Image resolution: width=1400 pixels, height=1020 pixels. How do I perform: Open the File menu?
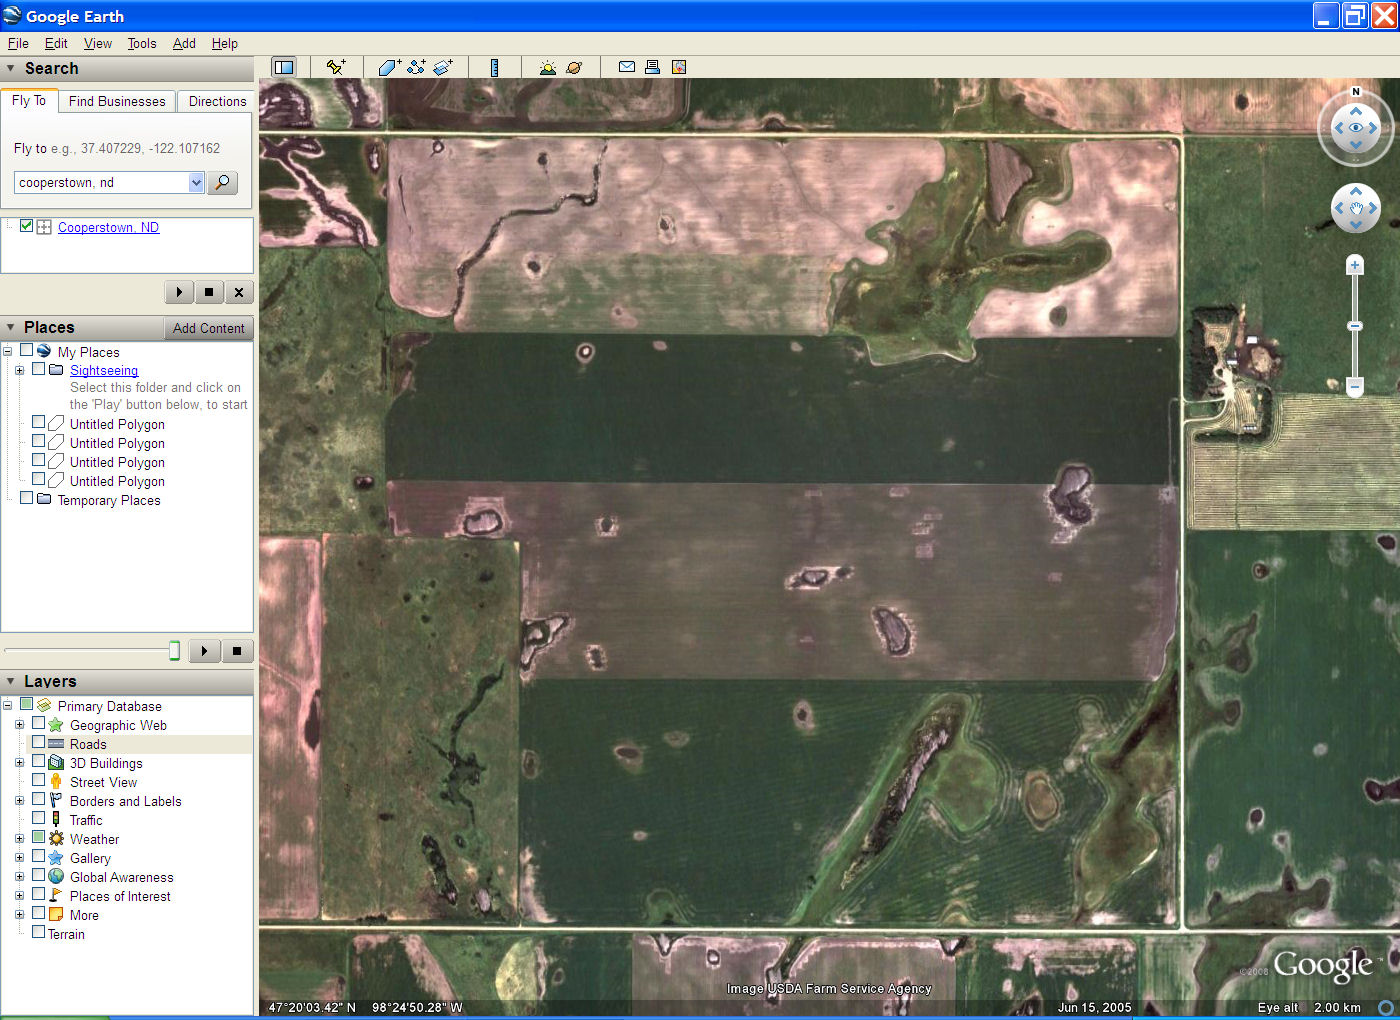coord(18,43)
